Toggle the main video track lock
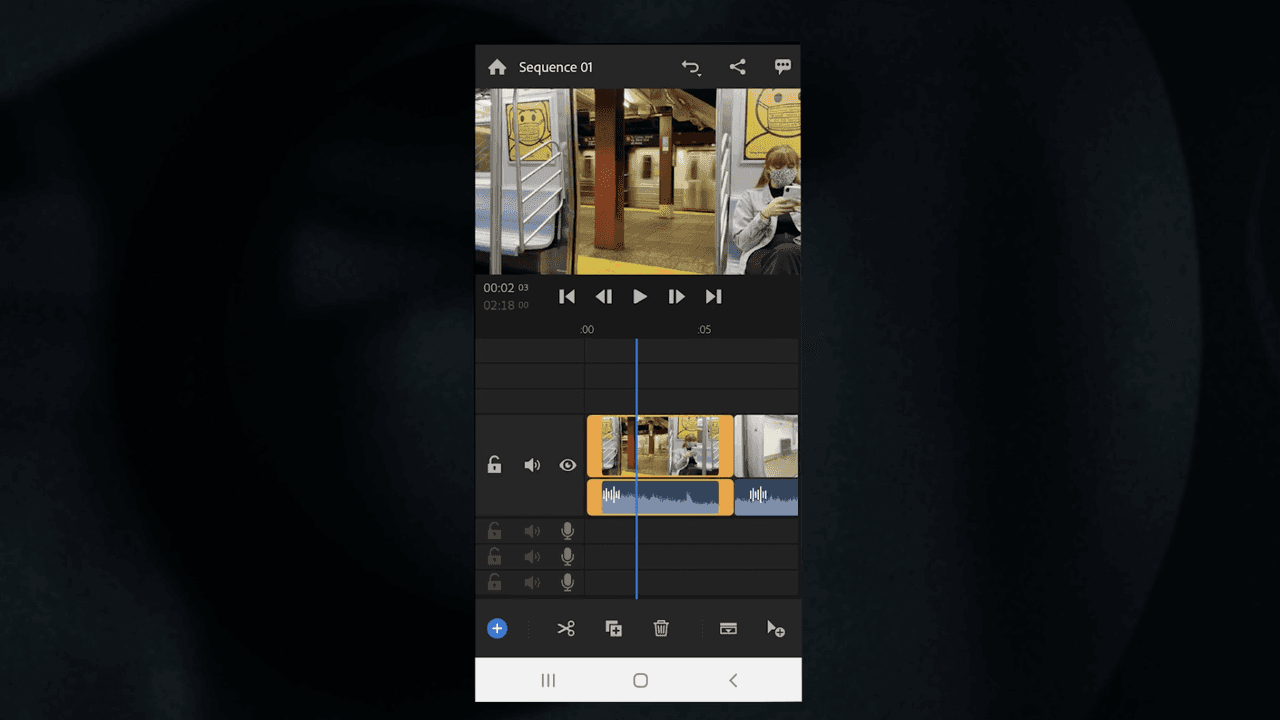The image size is (1280, 720). [x=494, y=465]
